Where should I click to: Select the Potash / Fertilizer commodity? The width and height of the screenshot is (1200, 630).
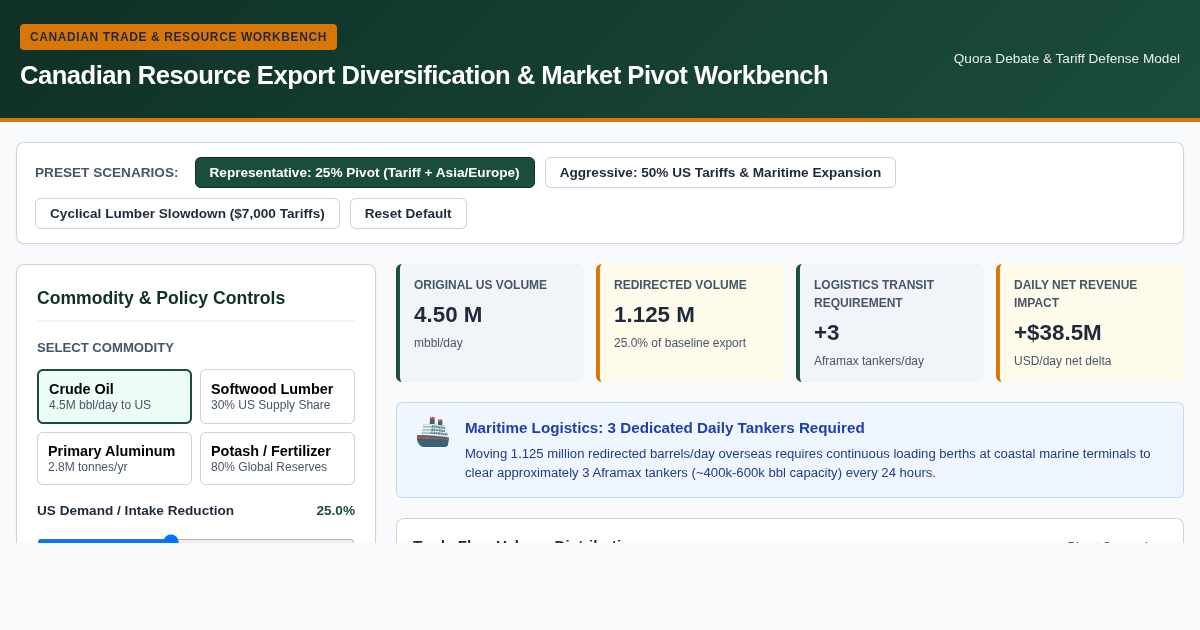tap(277, 458)
